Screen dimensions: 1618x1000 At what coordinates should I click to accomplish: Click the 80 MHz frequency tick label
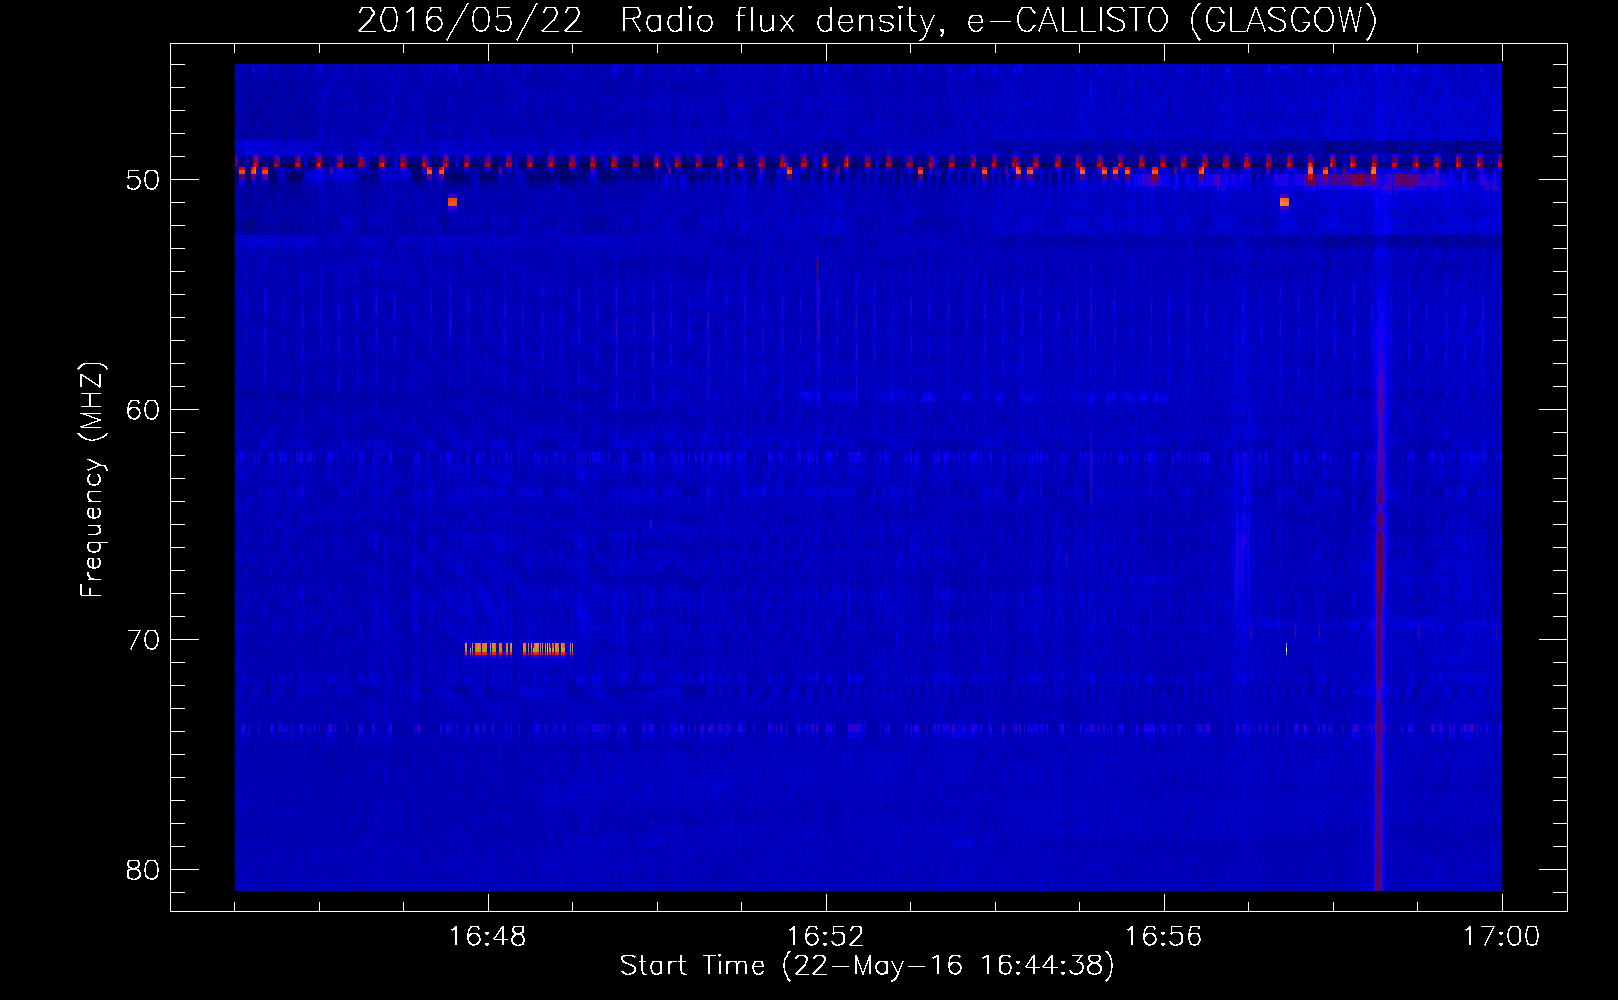(143, 870)
